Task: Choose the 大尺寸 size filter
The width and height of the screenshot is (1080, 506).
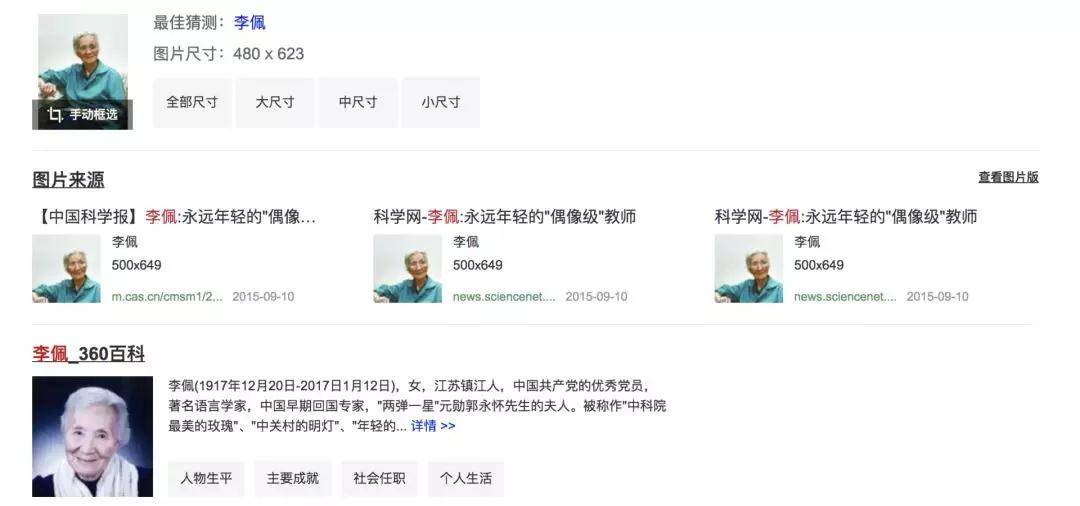Action: pos(275,103)
